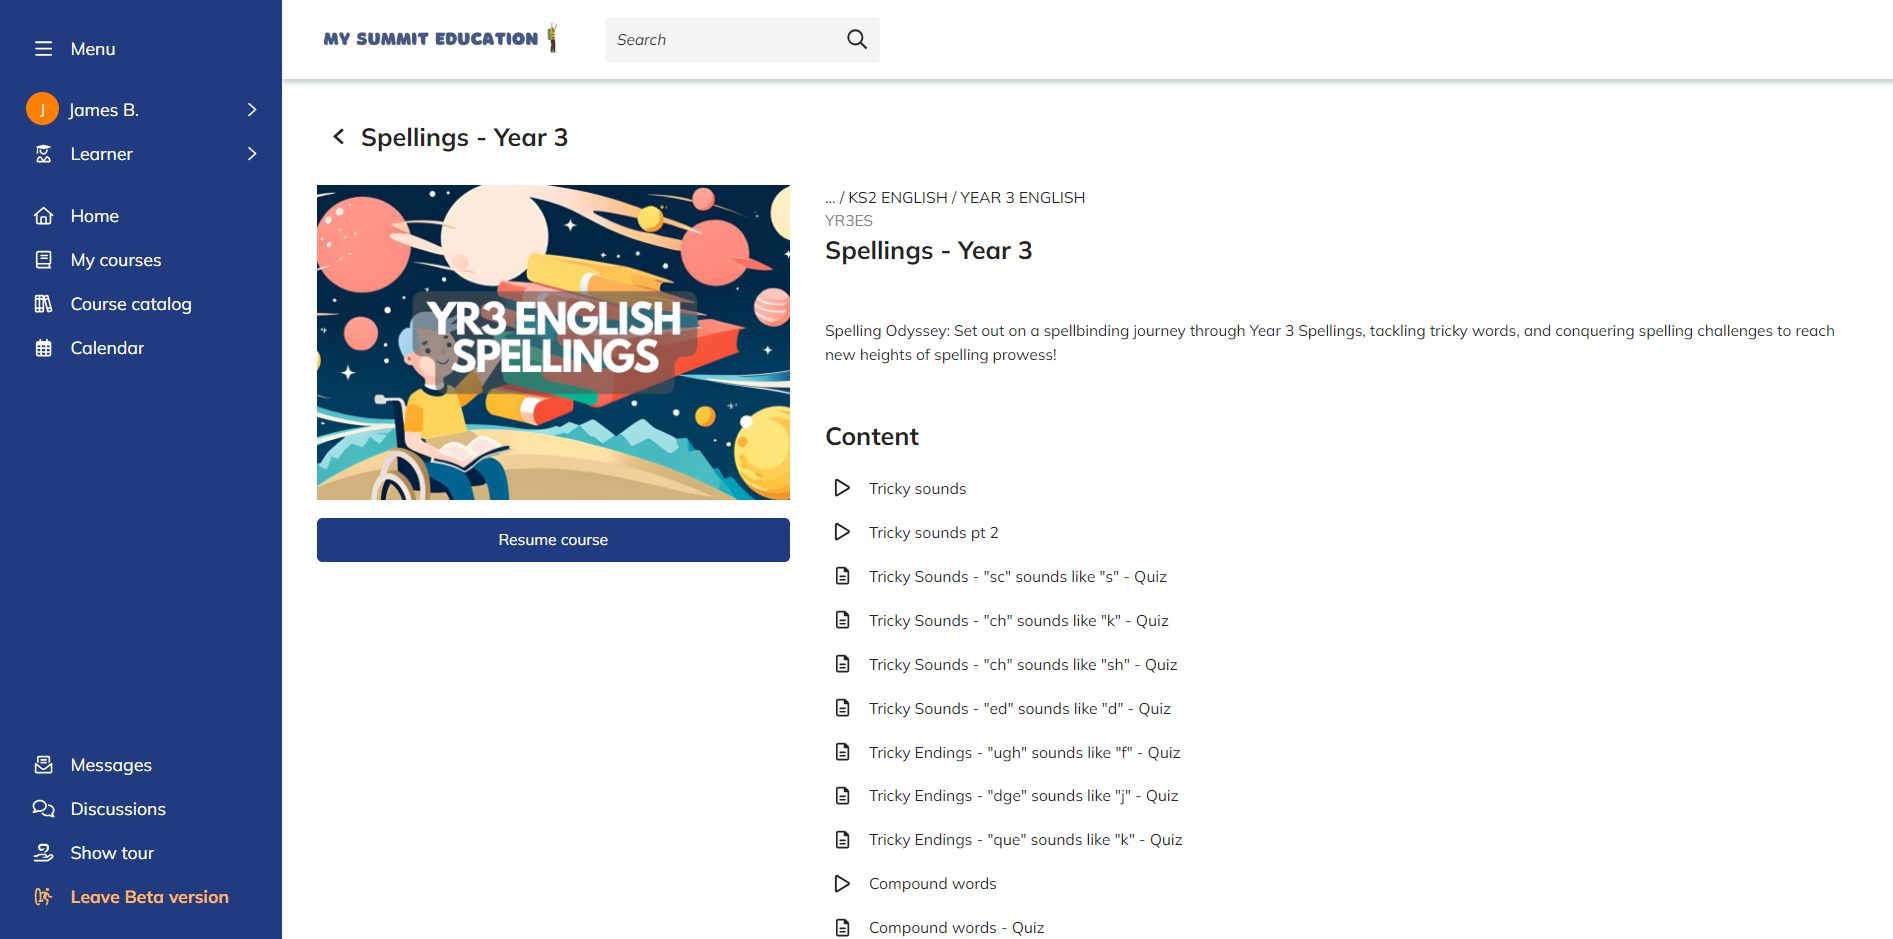Click the Leave Beta version icon
This screenshot has height=939, width=1893.
pyautogui.click(x=43, y=897)
